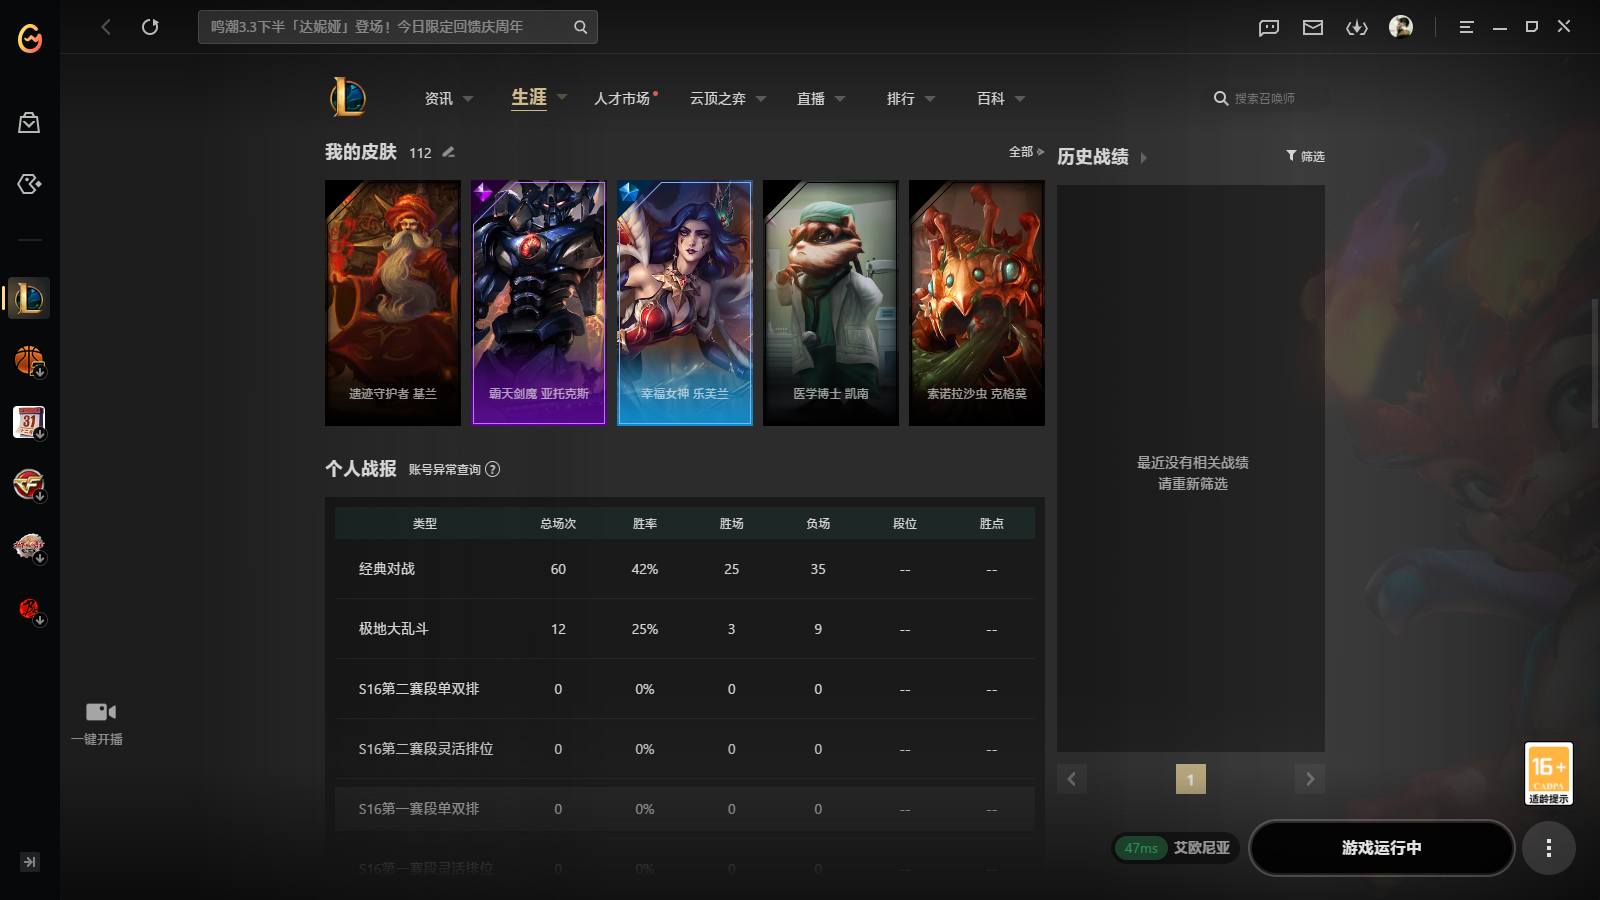Select page 1 of match history
This screenshot has width=1600, height=900.
click(x=1190, y=779)
